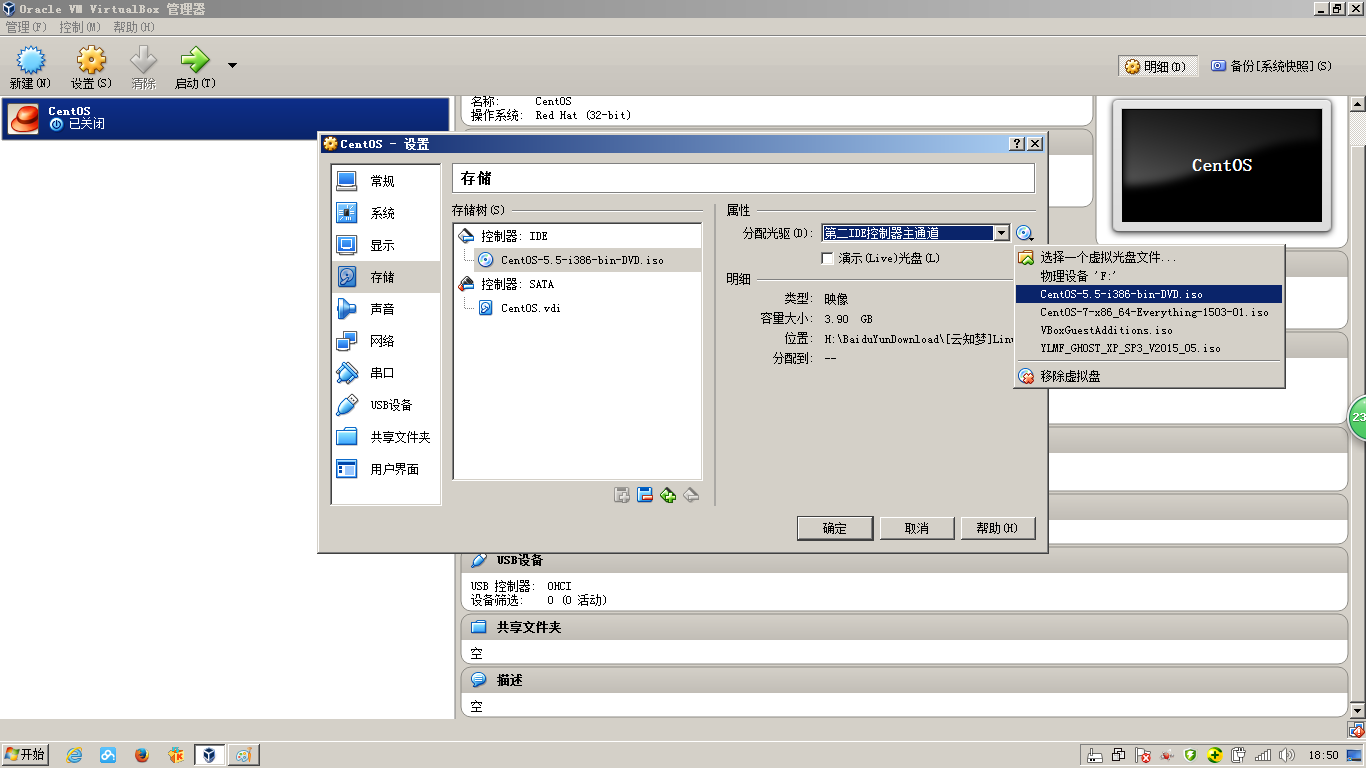Click the optical disc chooser icon beside the dropdown

(x=1024, y=233)
